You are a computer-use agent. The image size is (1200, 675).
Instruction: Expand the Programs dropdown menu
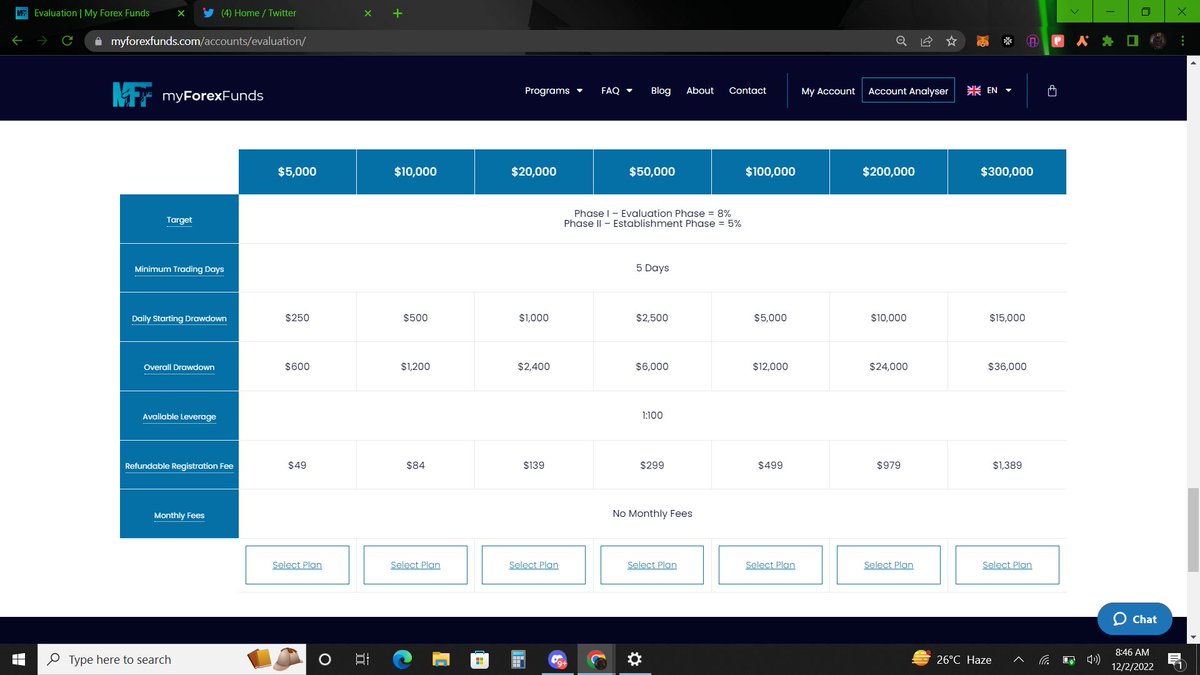554,90
